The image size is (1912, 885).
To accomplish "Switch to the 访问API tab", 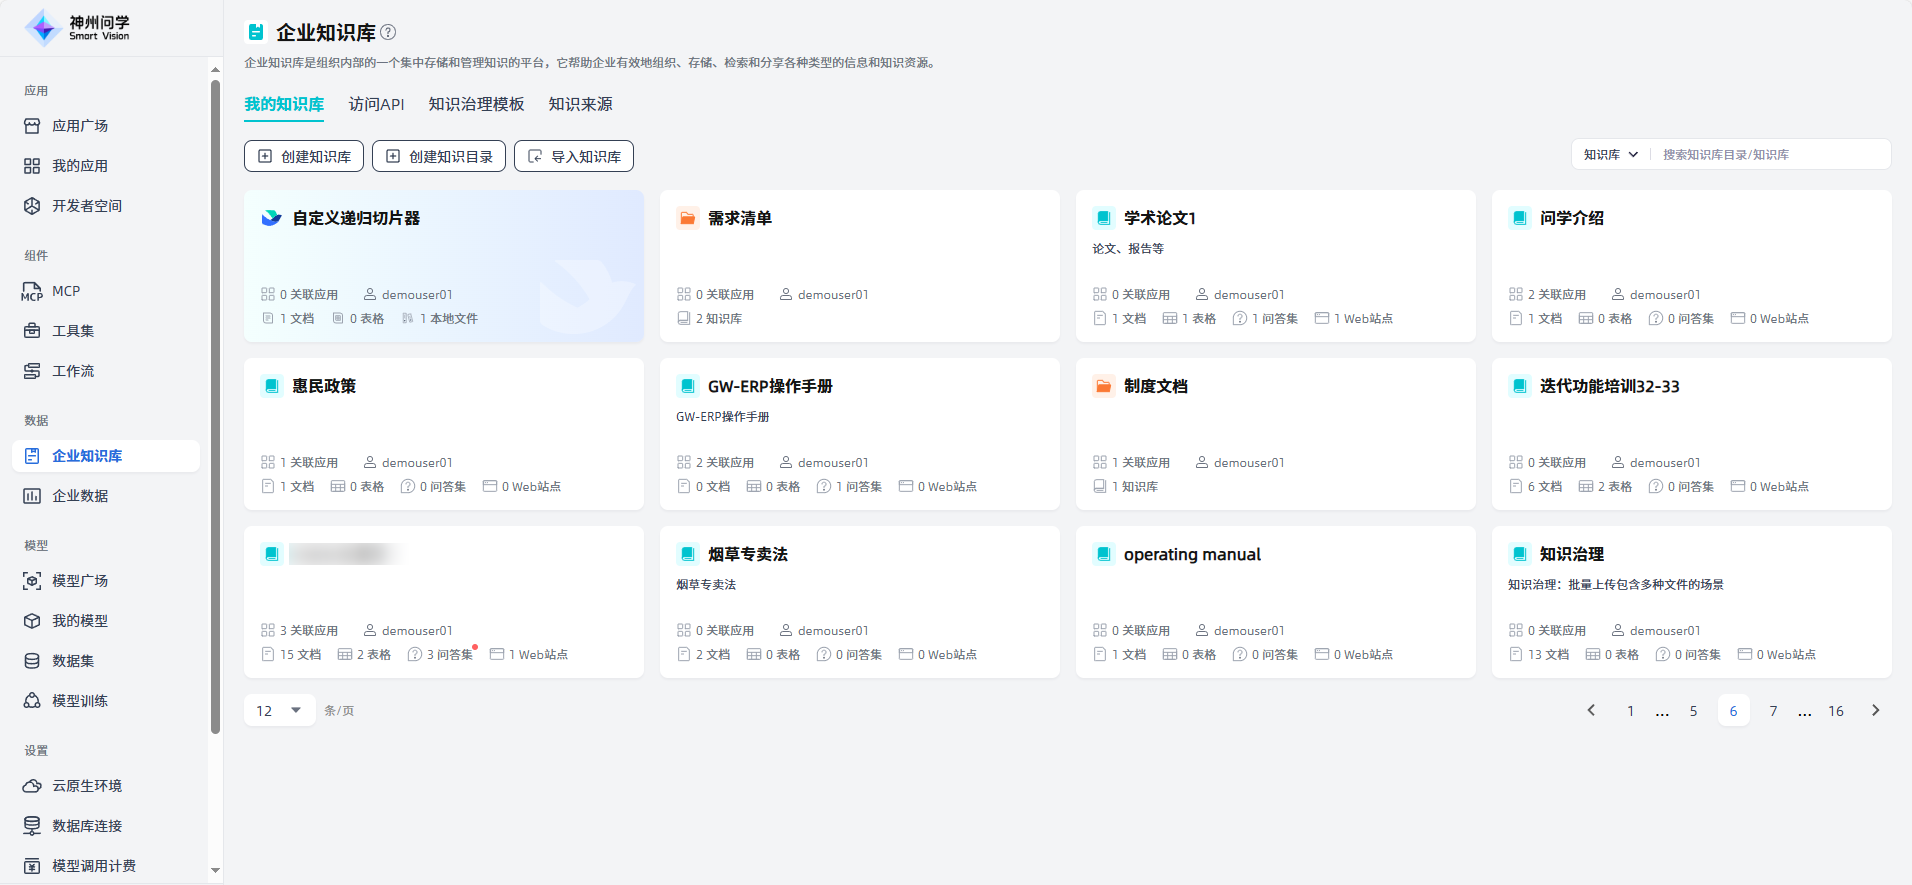I will point(376,104).
